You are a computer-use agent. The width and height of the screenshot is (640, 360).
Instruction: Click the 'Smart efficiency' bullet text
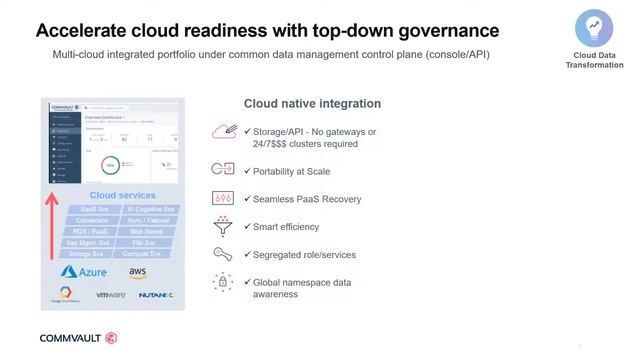pyautogui.click(x=286, y=227)
